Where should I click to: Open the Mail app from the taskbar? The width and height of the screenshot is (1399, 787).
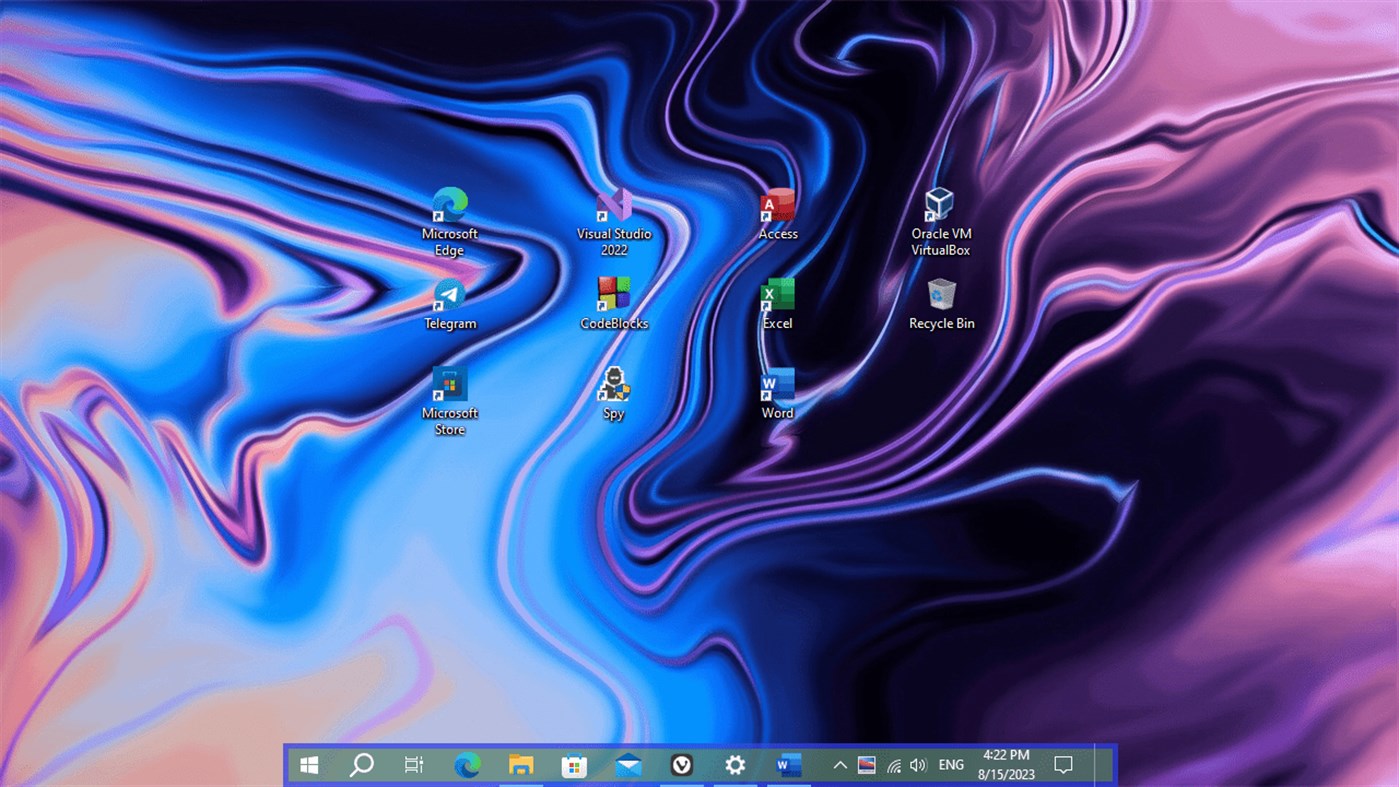pos(628,764)
